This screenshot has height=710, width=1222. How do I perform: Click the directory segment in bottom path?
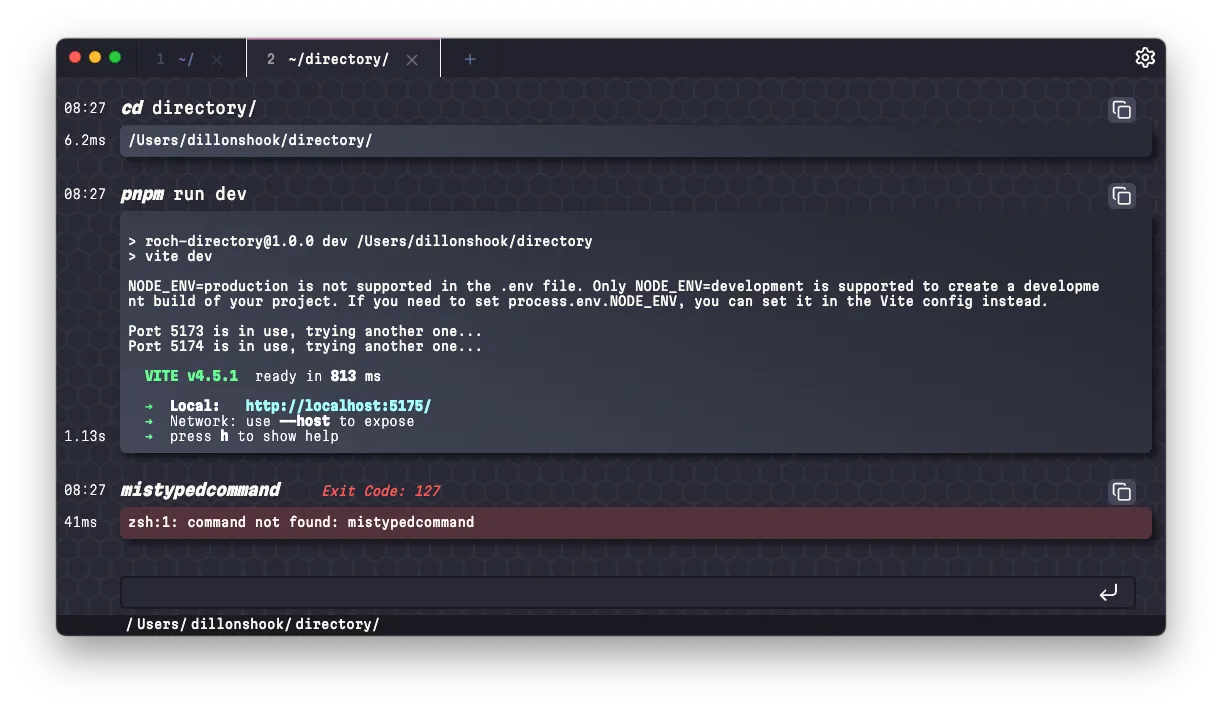pos(334,624)
